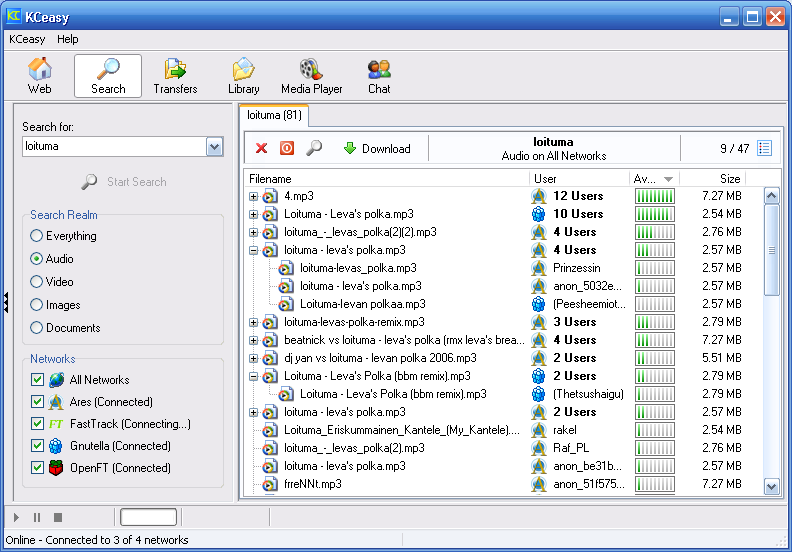Open the Help menu
Viewport: 792px width, 552px height.
click(67, 39)
